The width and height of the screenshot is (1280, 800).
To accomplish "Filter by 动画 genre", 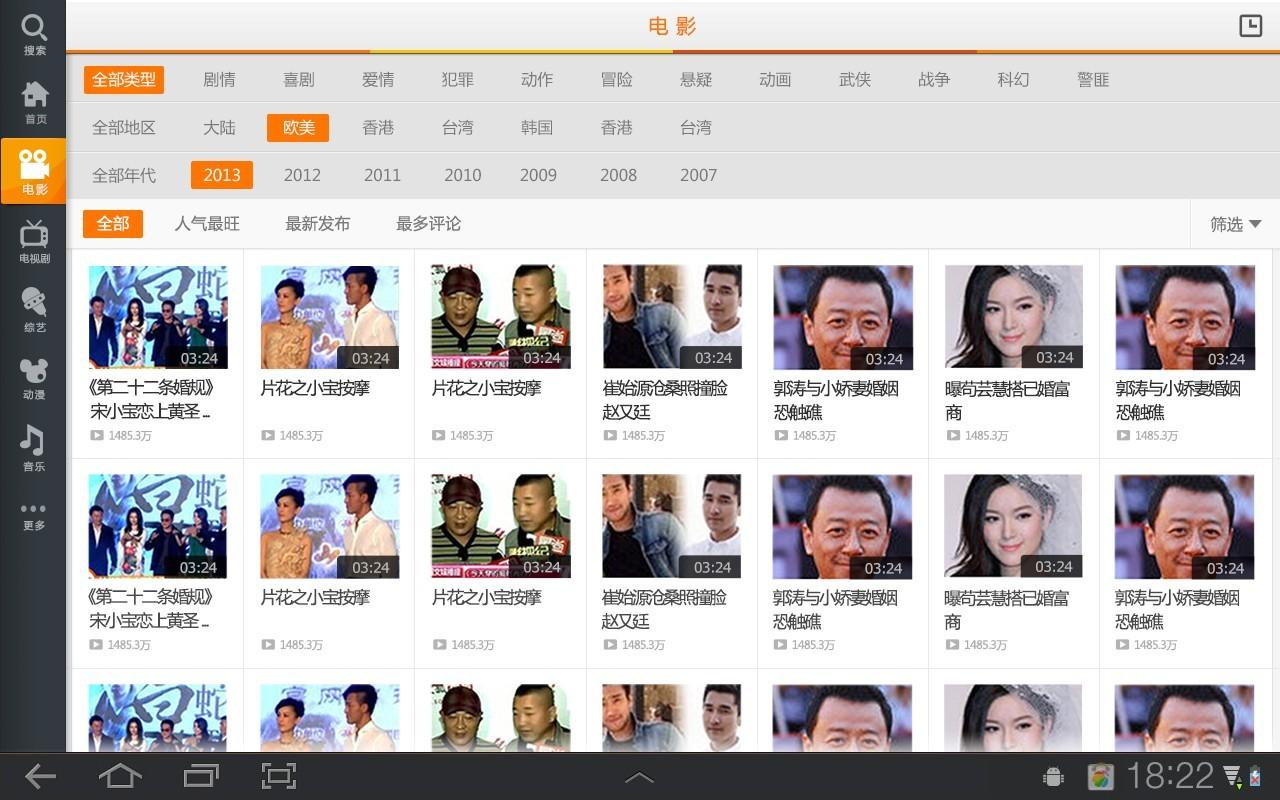I will point(775,79).
